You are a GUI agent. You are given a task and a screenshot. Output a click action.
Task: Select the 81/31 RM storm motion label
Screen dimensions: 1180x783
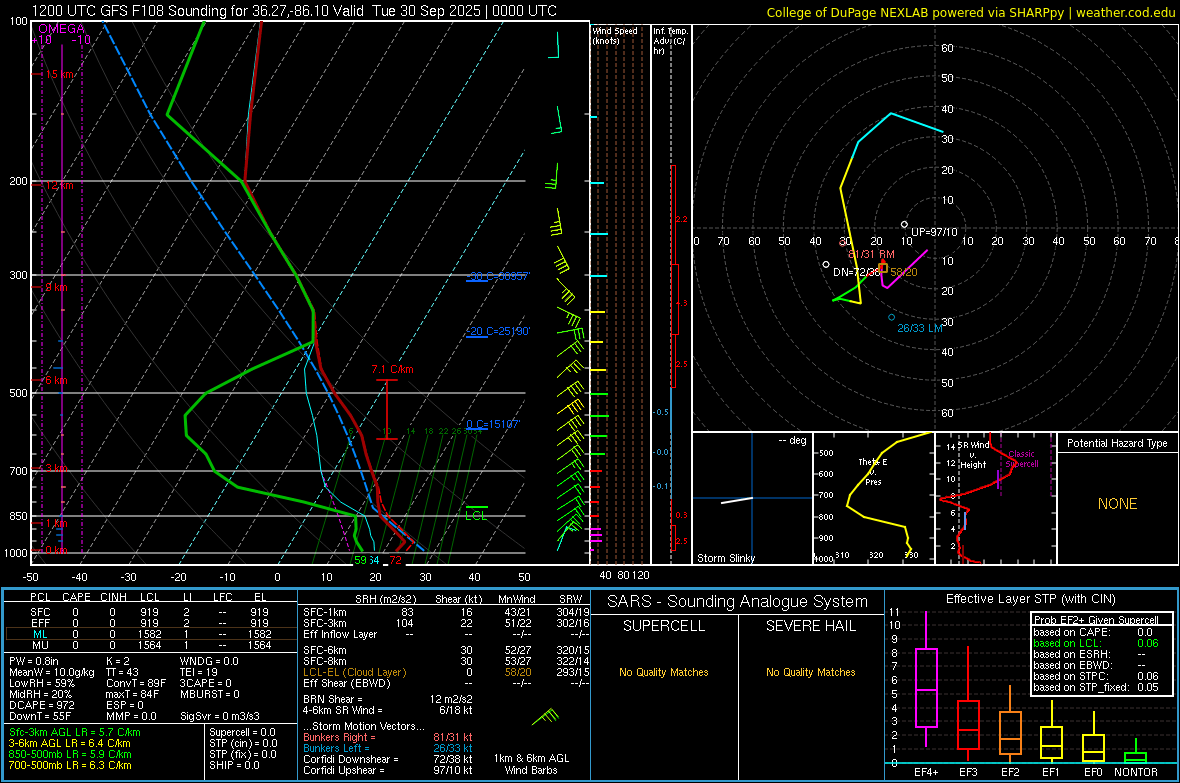coord(871,254)
